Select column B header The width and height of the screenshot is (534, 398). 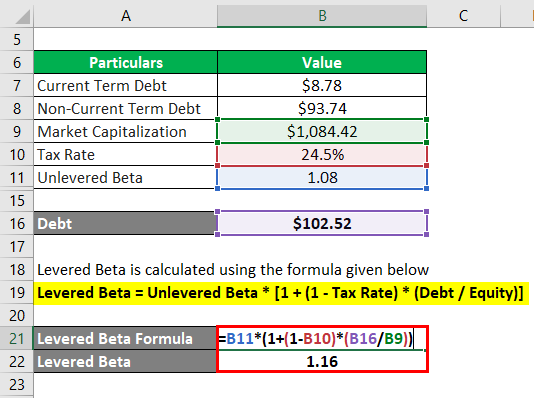click(322, 16)
